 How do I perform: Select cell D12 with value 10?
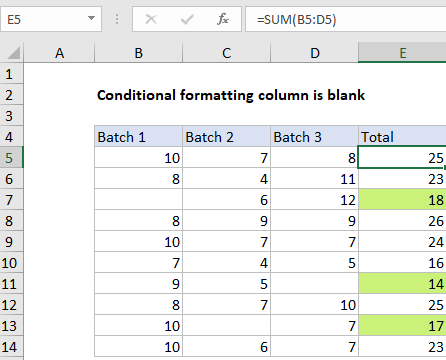pyautogui.click(x=315, y=305)
